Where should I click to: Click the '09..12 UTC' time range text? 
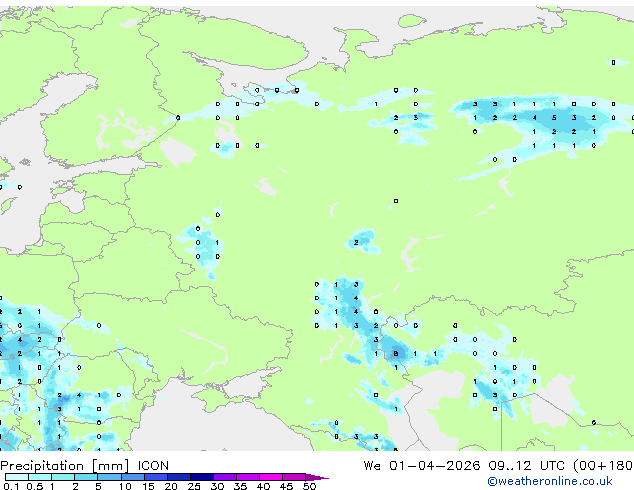(526, 465)
